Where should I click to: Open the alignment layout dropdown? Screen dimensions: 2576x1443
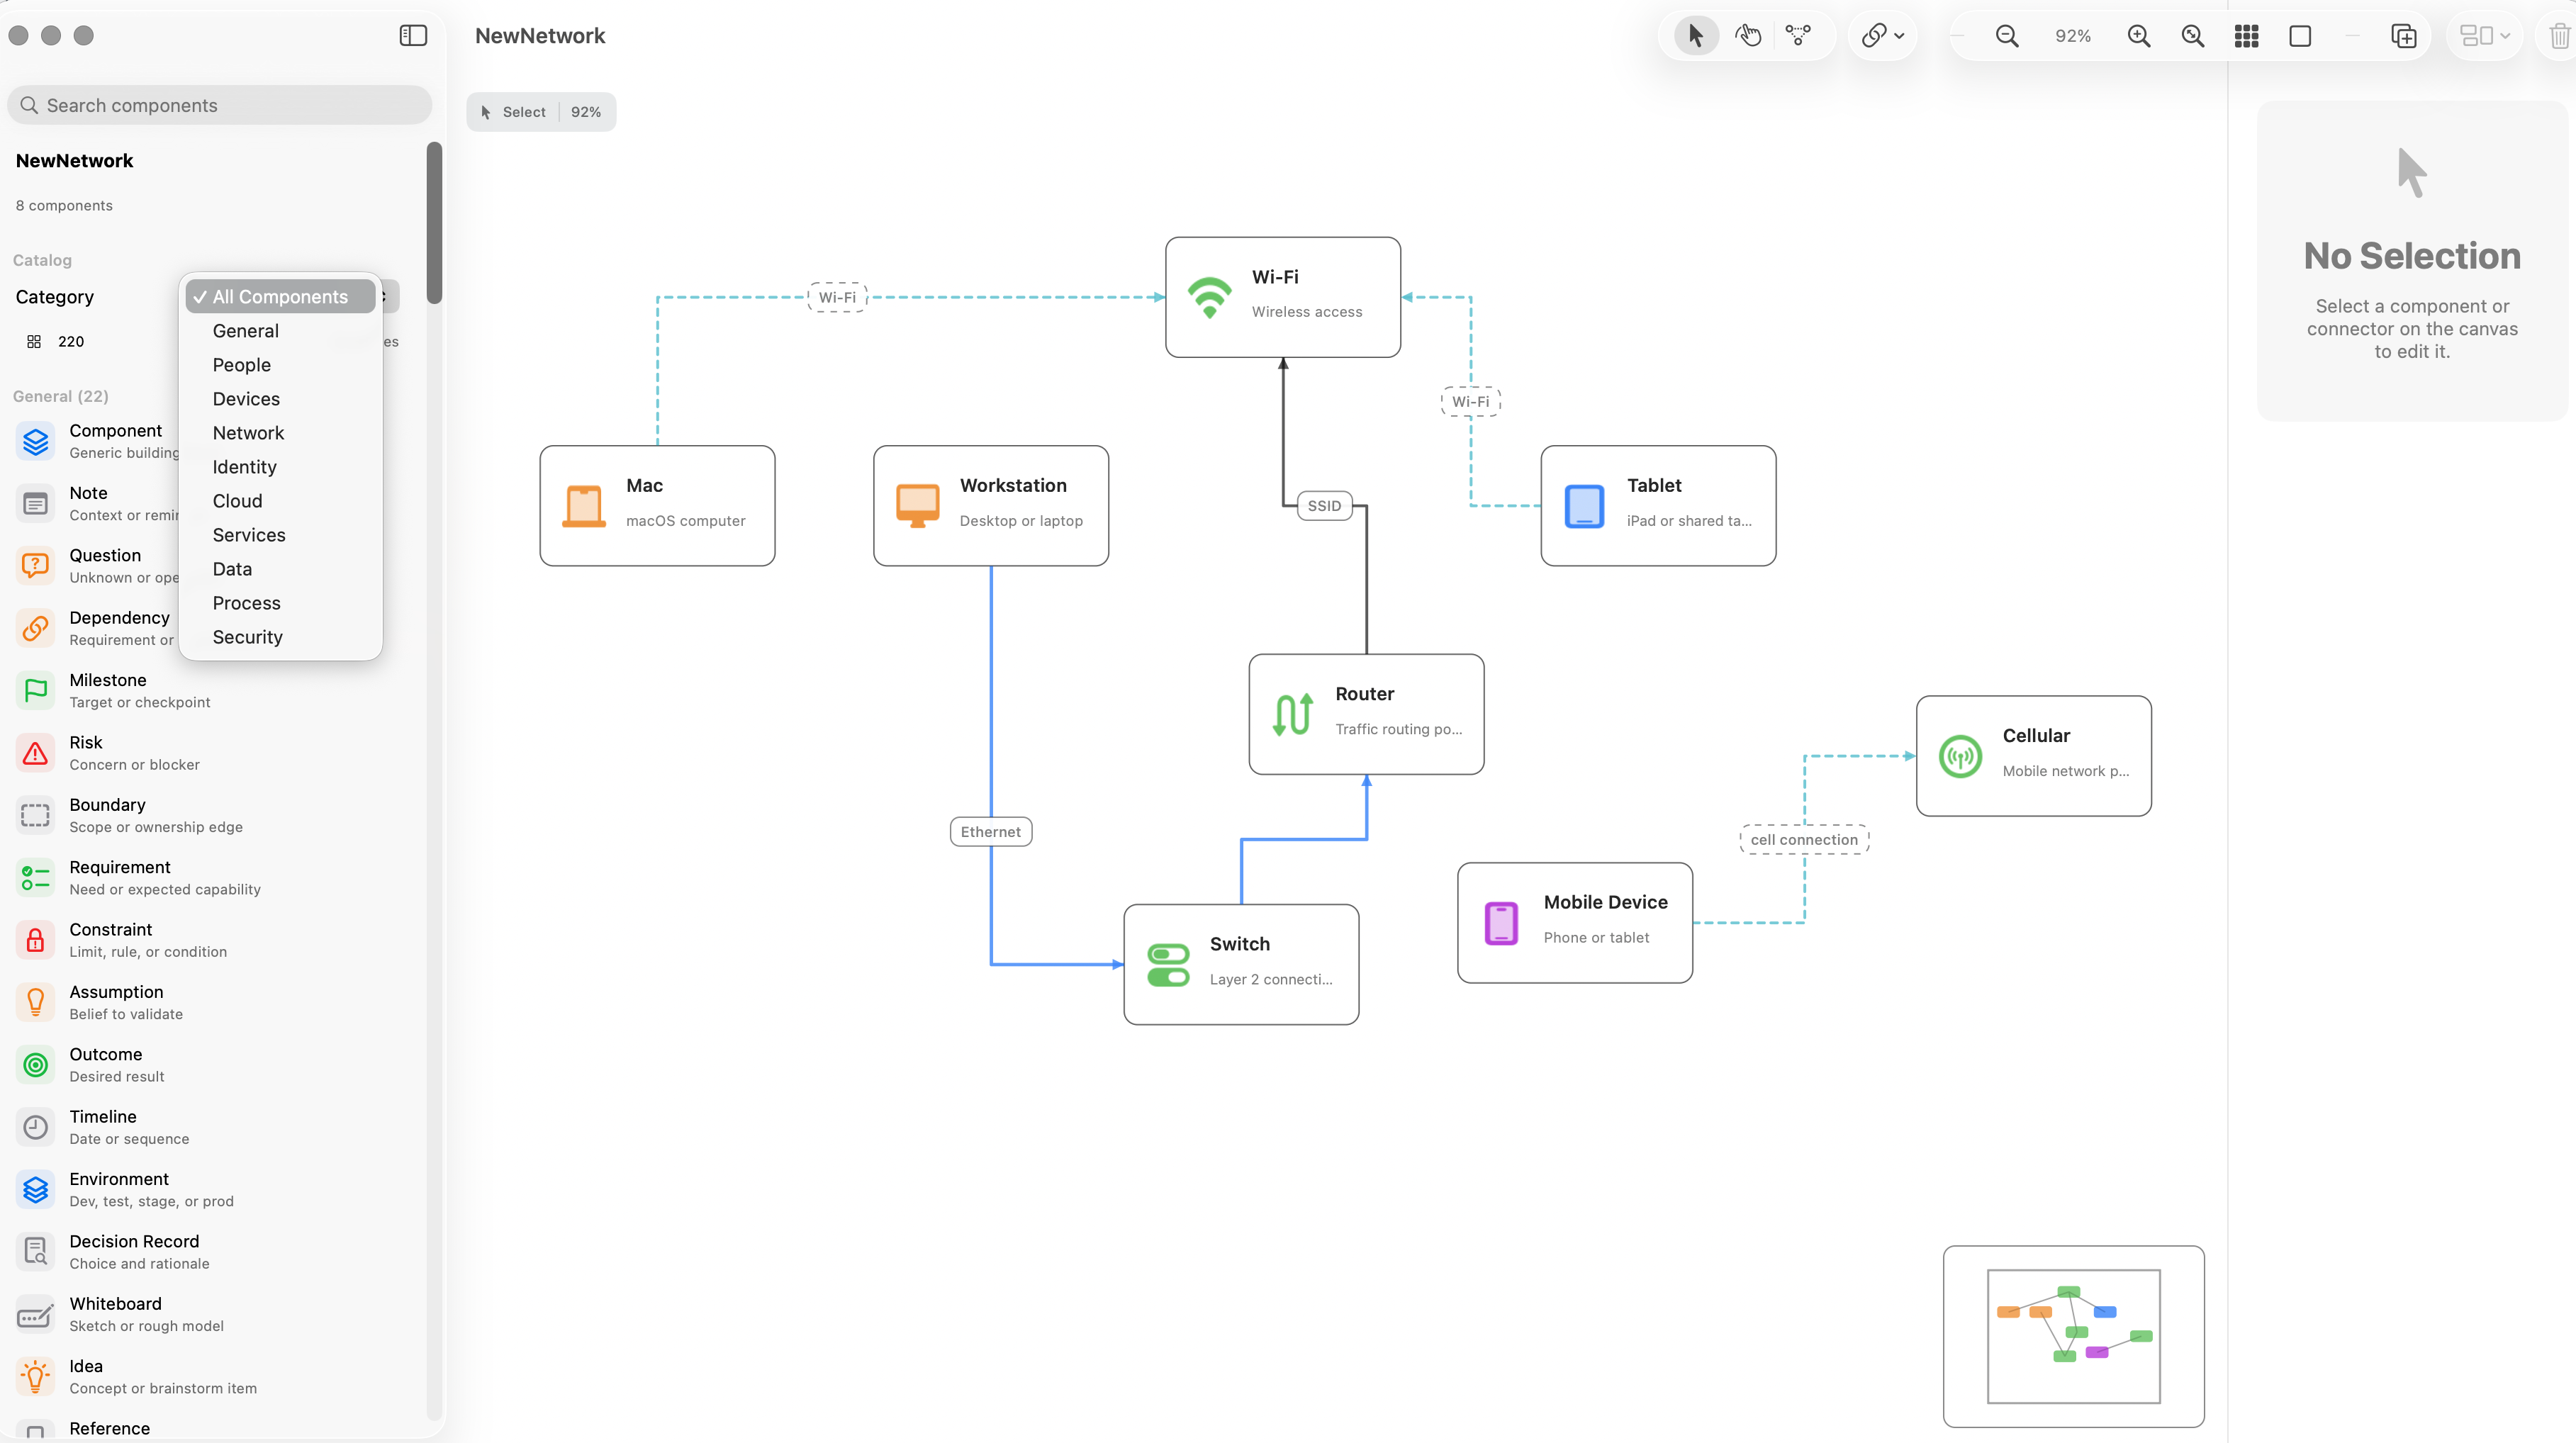[x=2484, y=36]
